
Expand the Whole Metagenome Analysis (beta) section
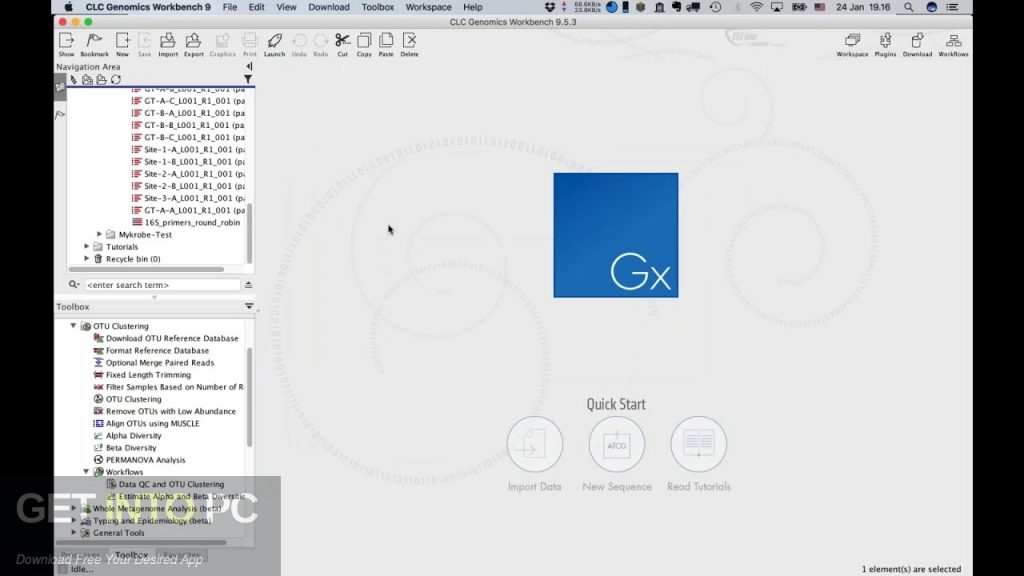tap(74, 508)
